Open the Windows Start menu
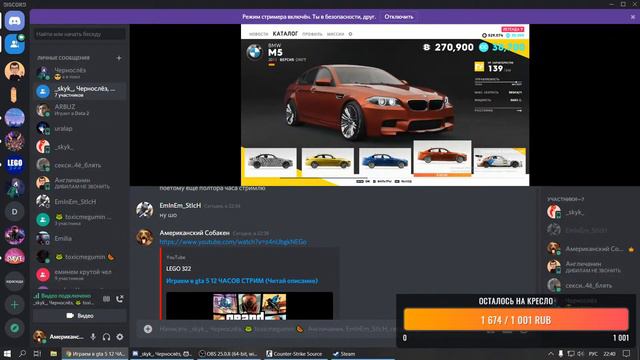This screenshot has width=640, height=360. [7, 353]
